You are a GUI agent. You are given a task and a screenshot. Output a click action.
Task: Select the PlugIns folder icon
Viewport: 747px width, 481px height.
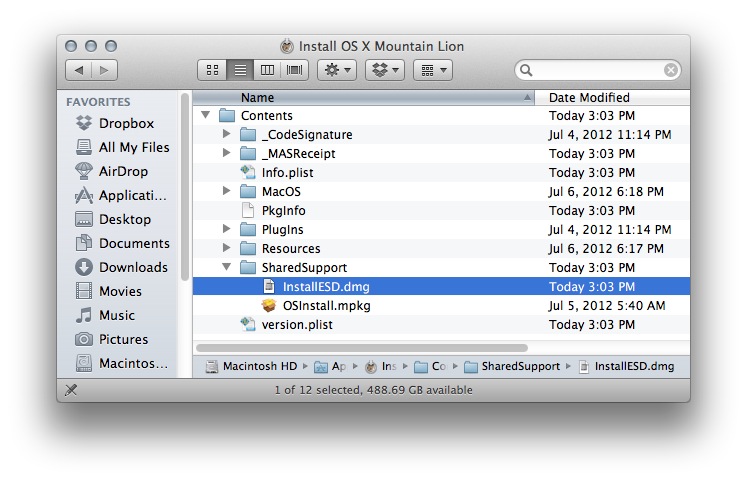248,230
